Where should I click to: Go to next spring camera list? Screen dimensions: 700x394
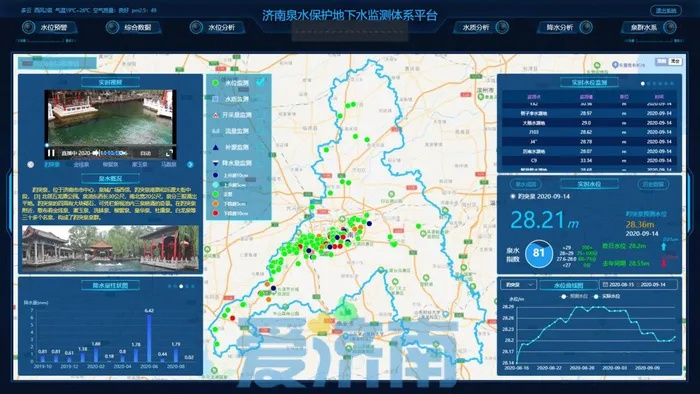click(190, 165)
